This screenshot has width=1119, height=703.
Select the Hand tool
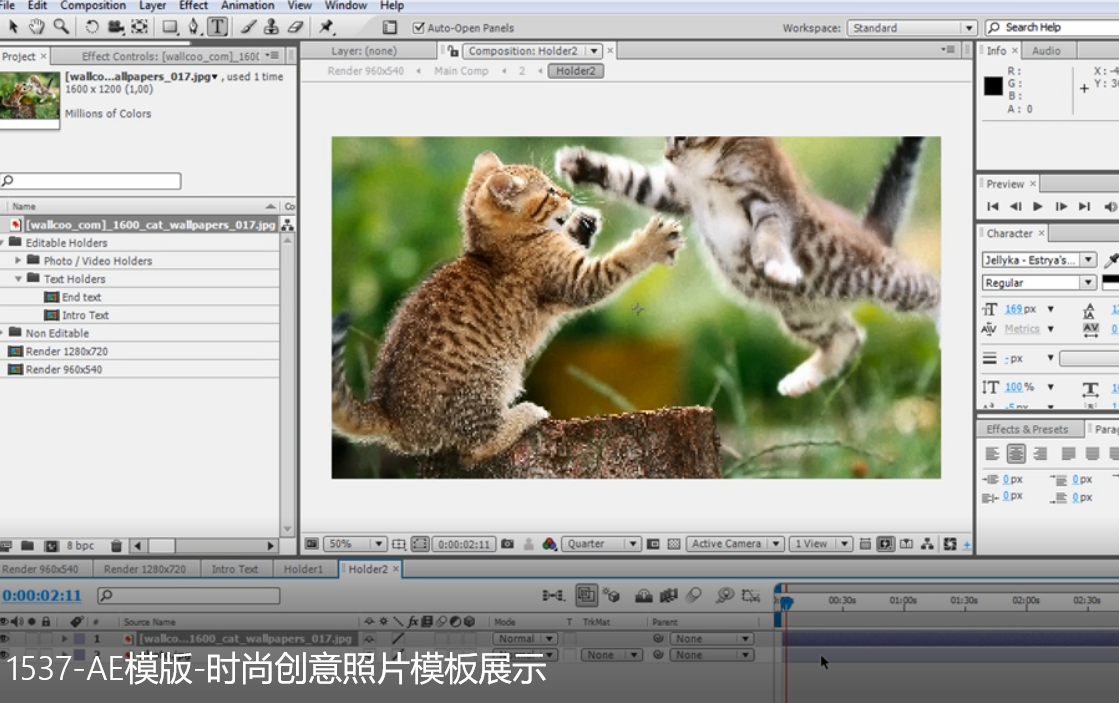[36, 27]
